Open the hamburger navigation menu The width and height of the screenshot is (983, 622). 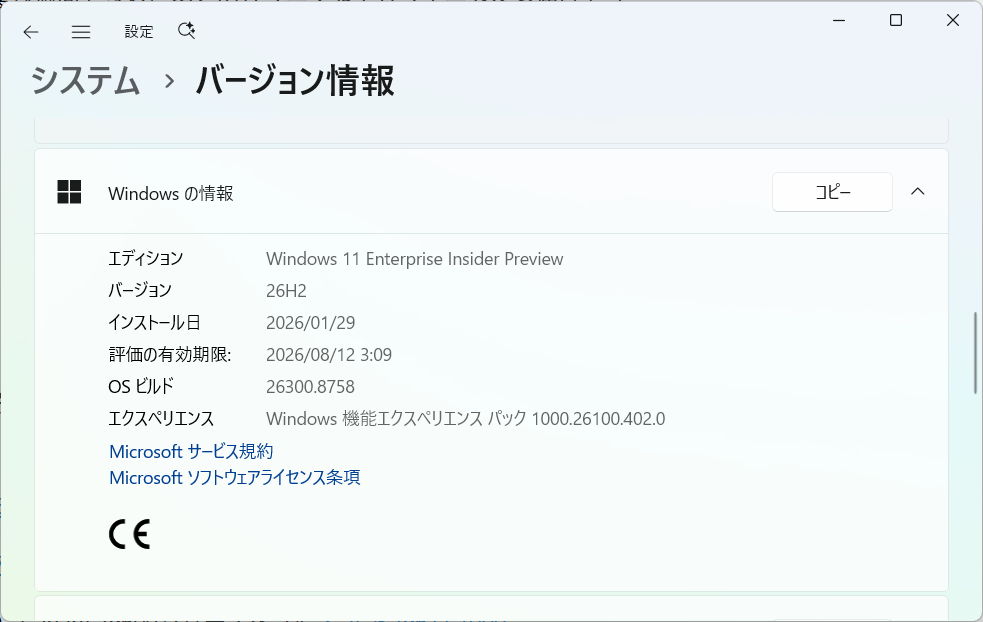point(81,32)
